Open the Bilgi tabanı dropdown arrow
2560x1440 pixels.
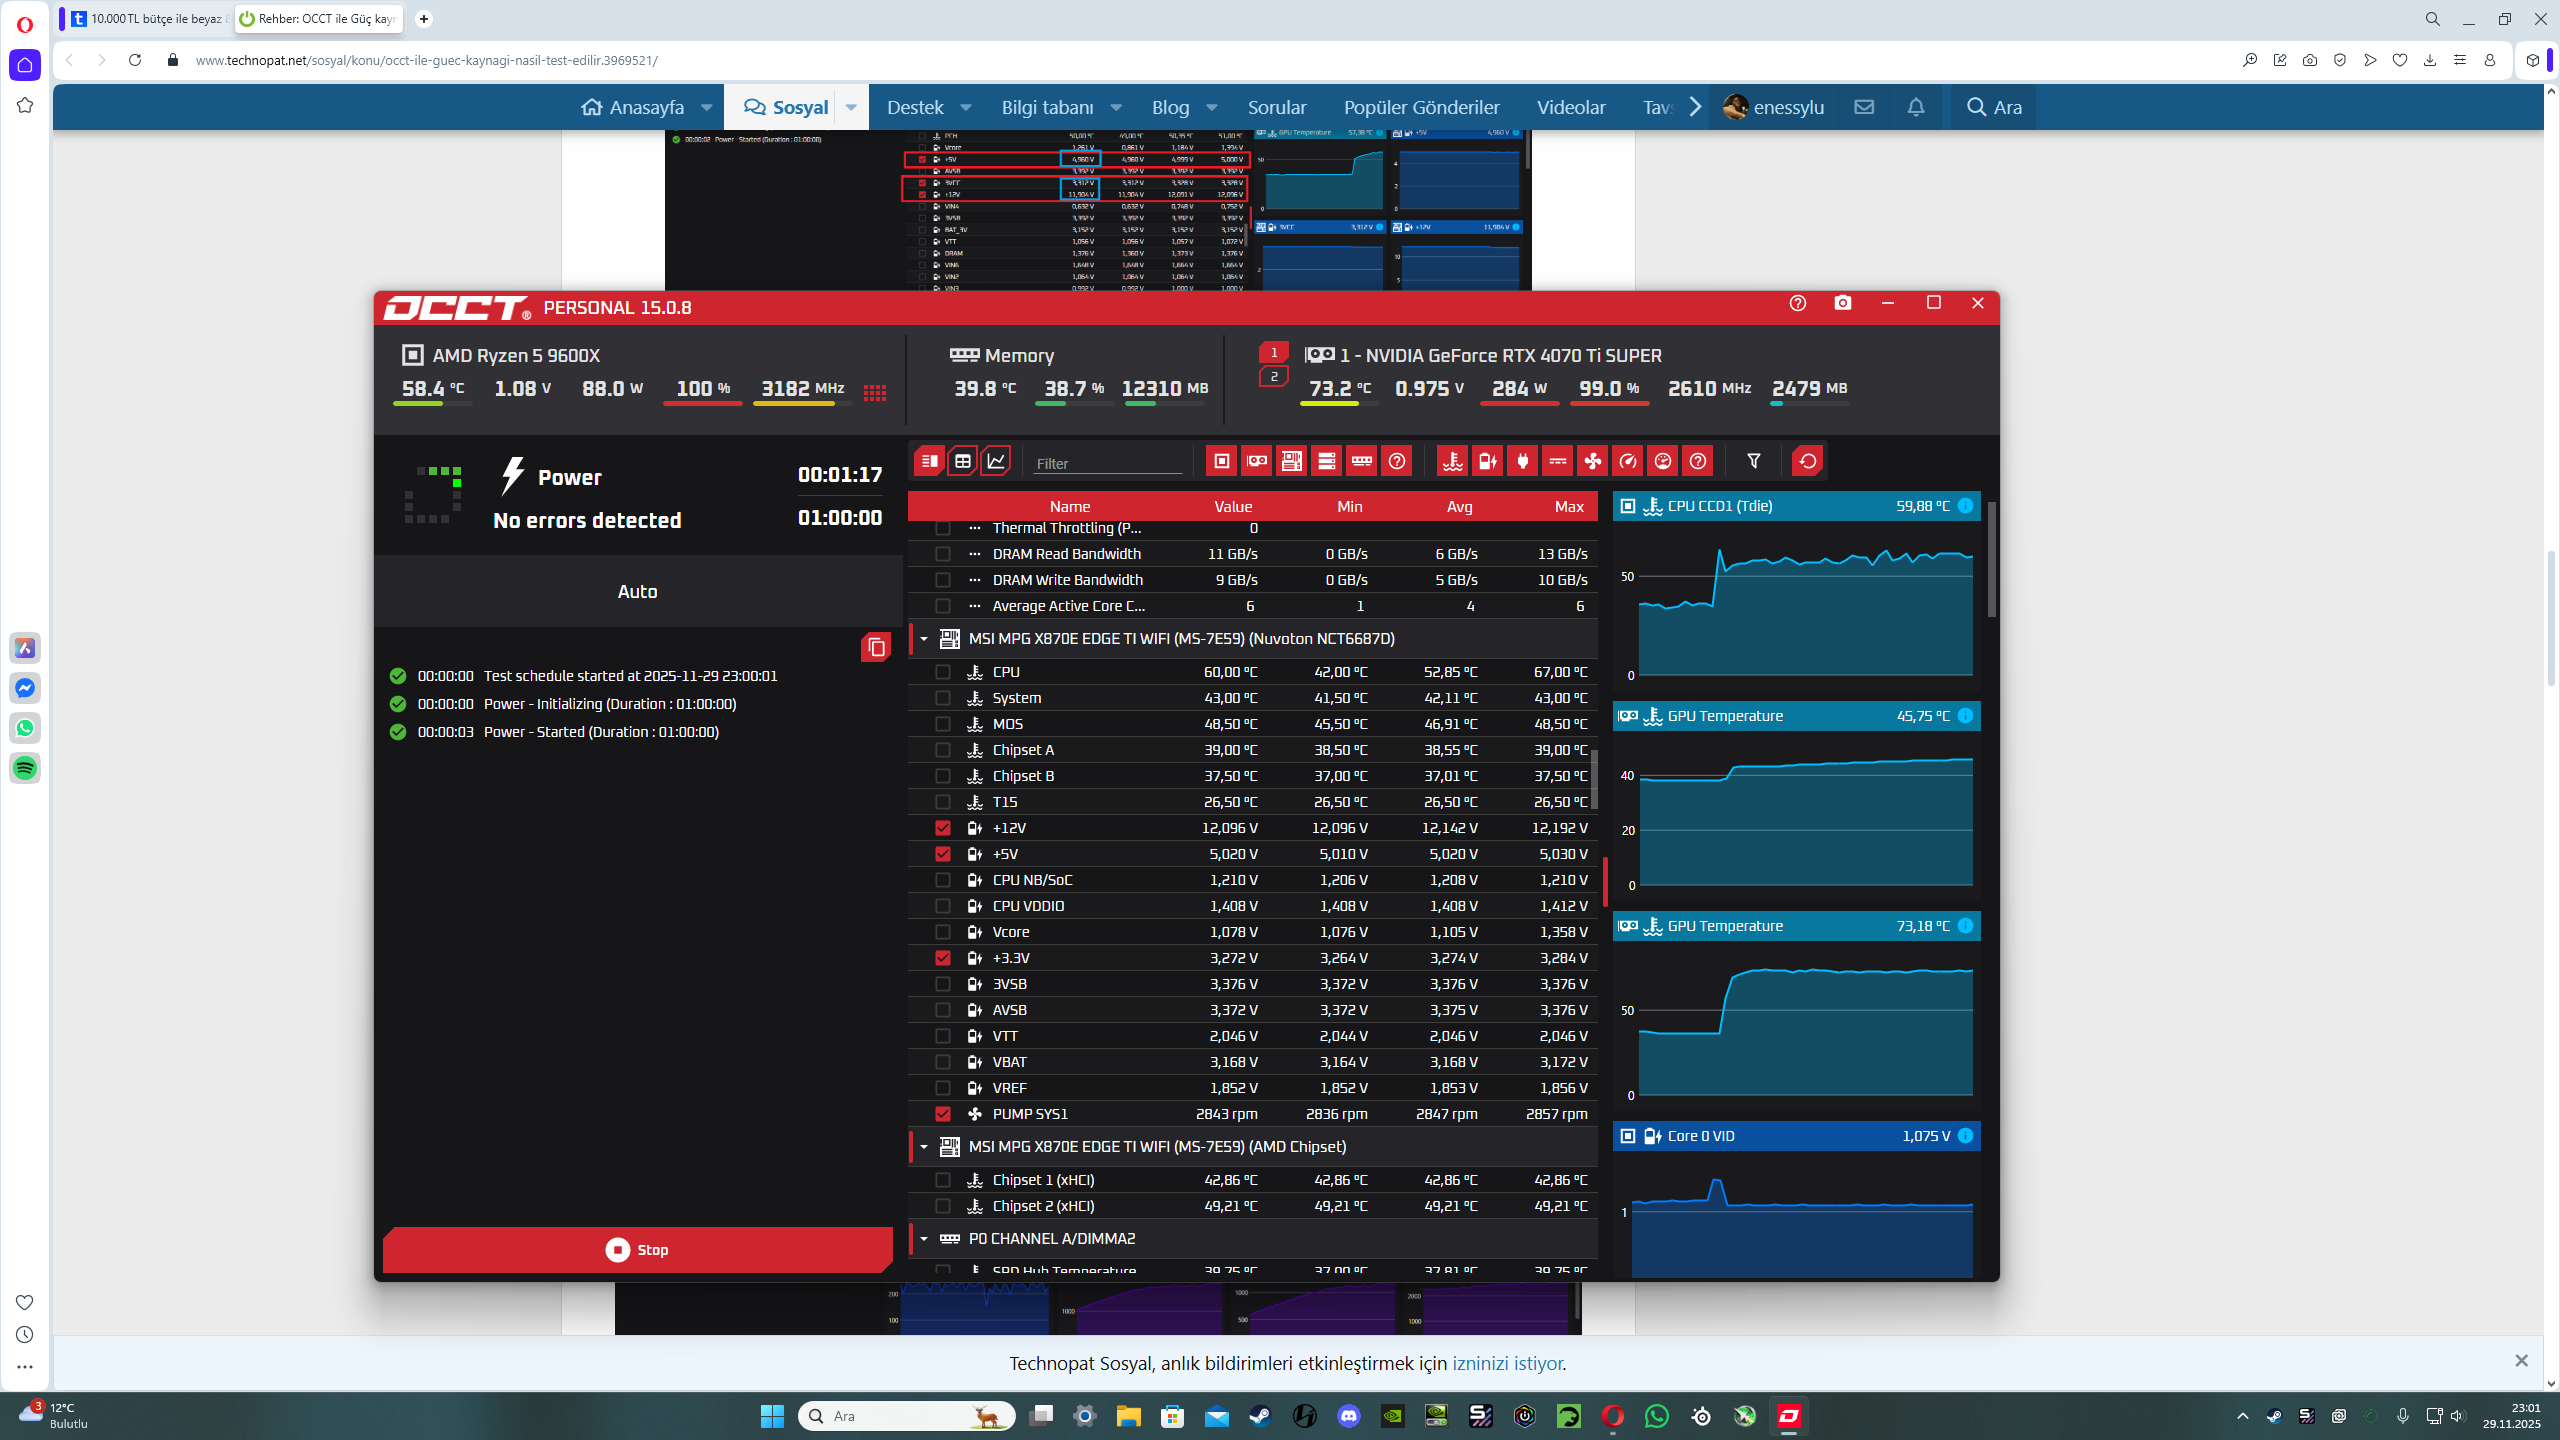[1116, 107]
